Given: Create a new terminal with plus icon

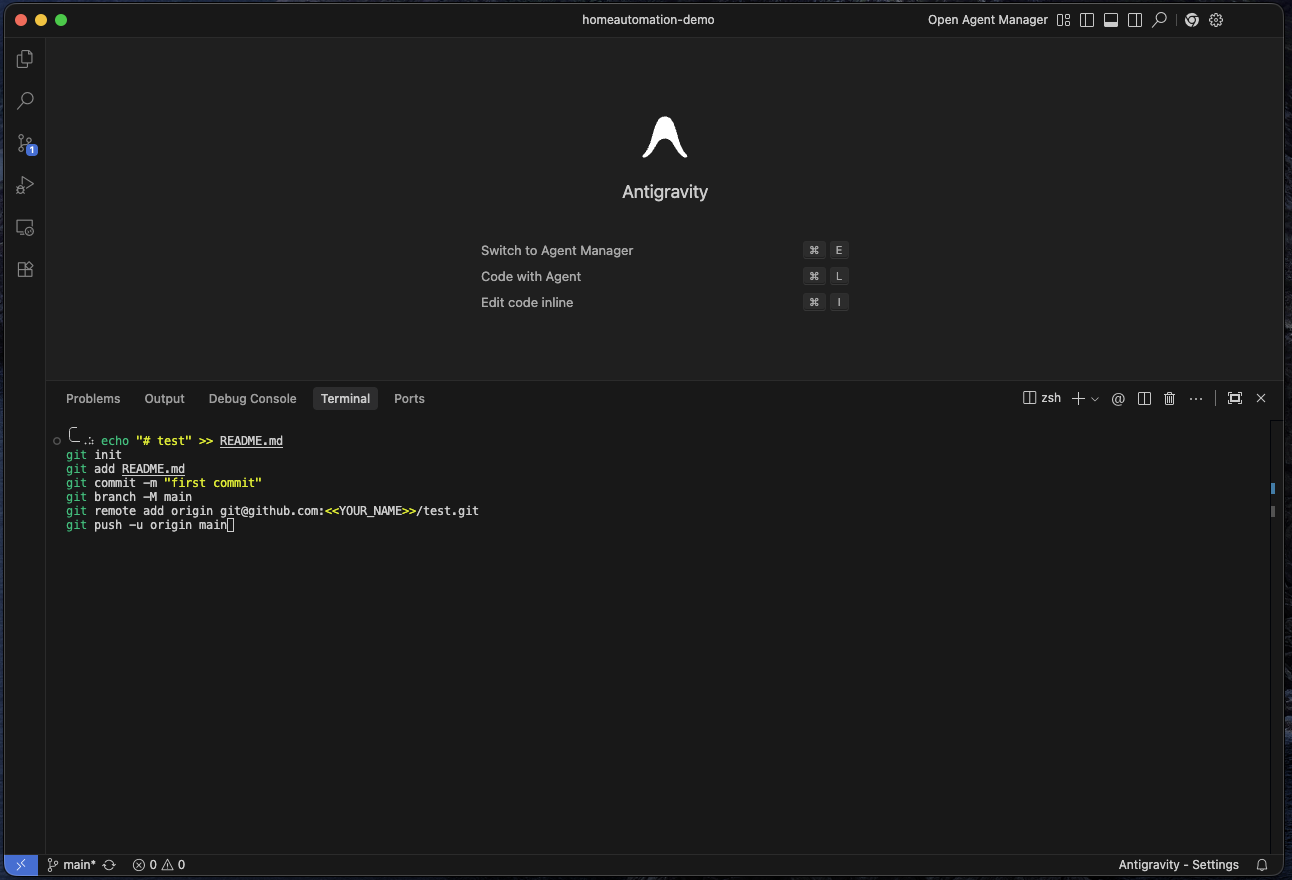Looking at the screenshot, I should [x=1078, y=398].
